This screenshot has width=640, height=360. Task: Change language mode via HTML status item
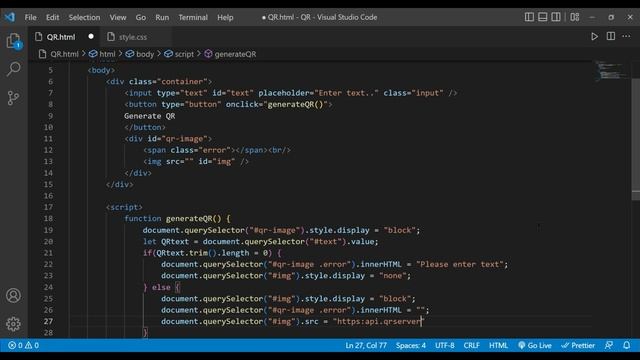click(498, 345)
